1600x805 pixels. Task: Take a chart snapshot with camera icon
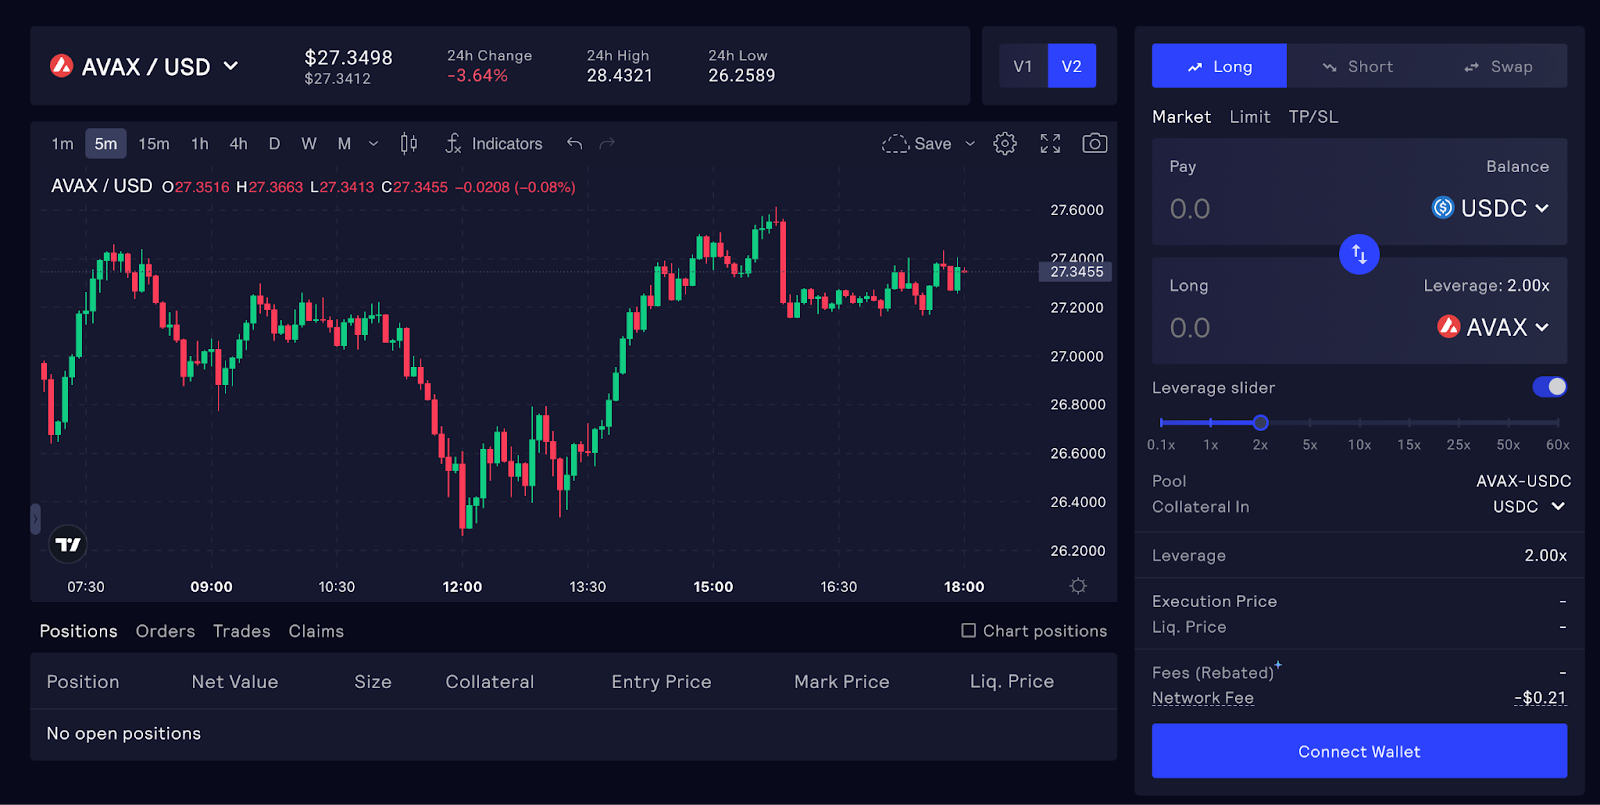[1095, 144]
